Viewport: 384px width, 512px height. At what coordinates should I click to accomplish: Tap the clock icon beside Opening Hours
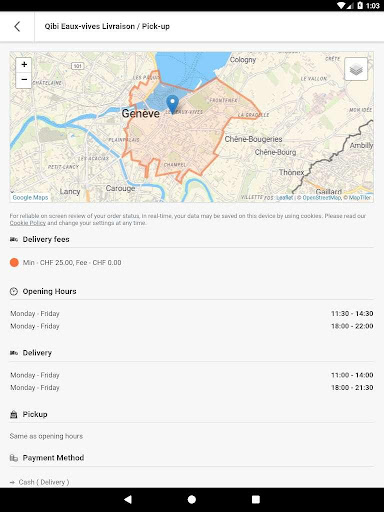click(x=14, y=291)
